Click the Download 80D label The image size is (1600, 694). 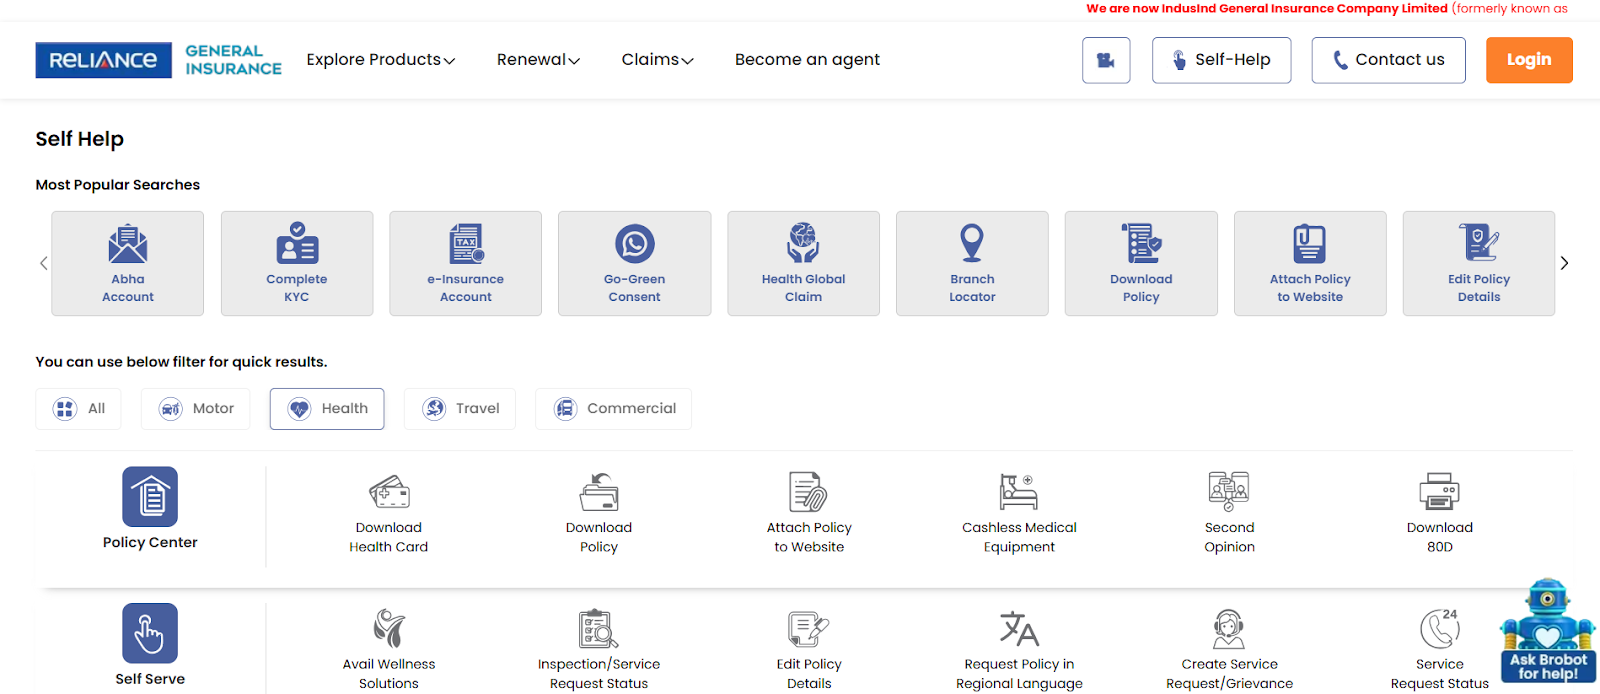pos(1440,537)
